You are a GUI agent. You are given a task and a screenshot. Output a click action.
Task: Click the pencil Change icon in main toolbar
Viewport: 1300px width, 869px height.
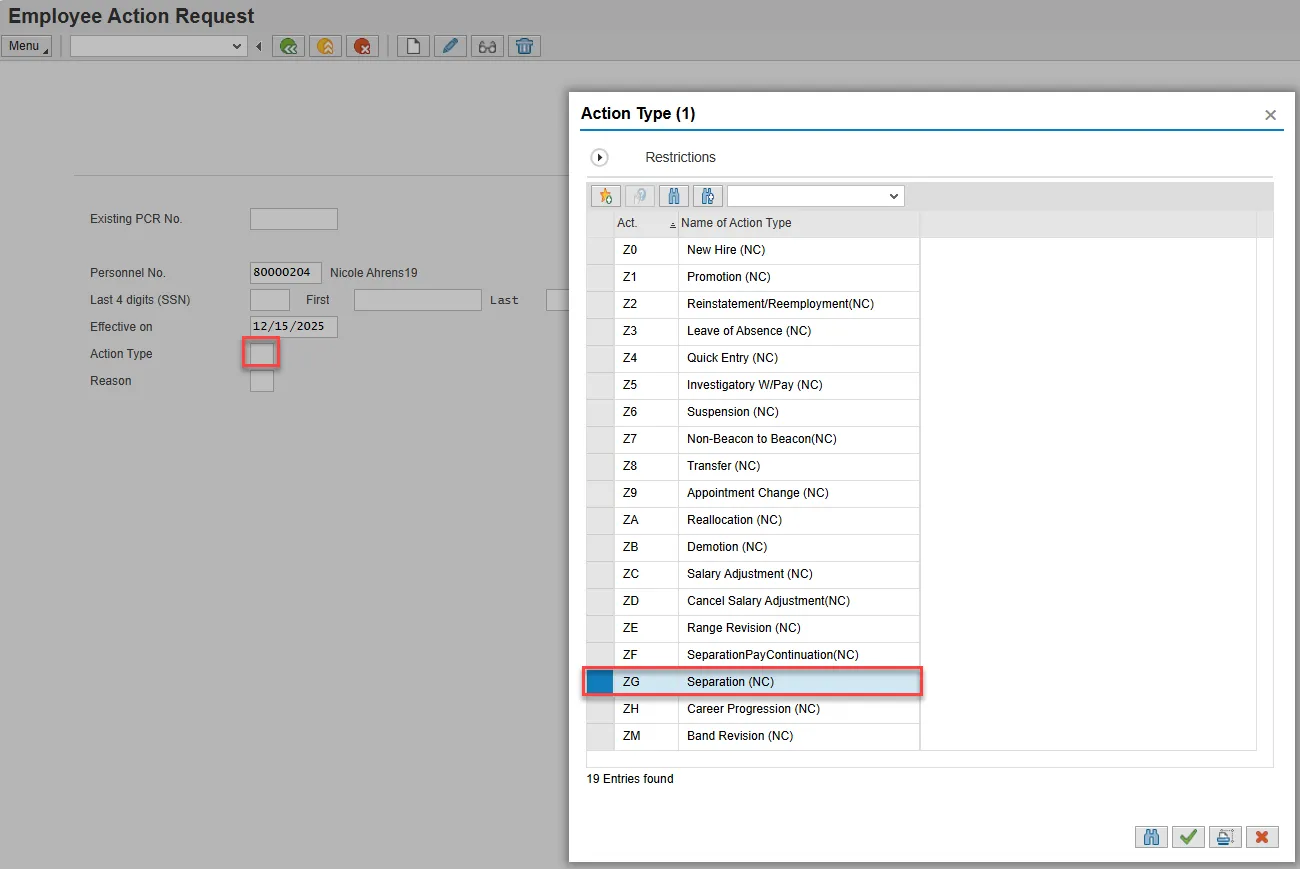[x=450, y=46]
